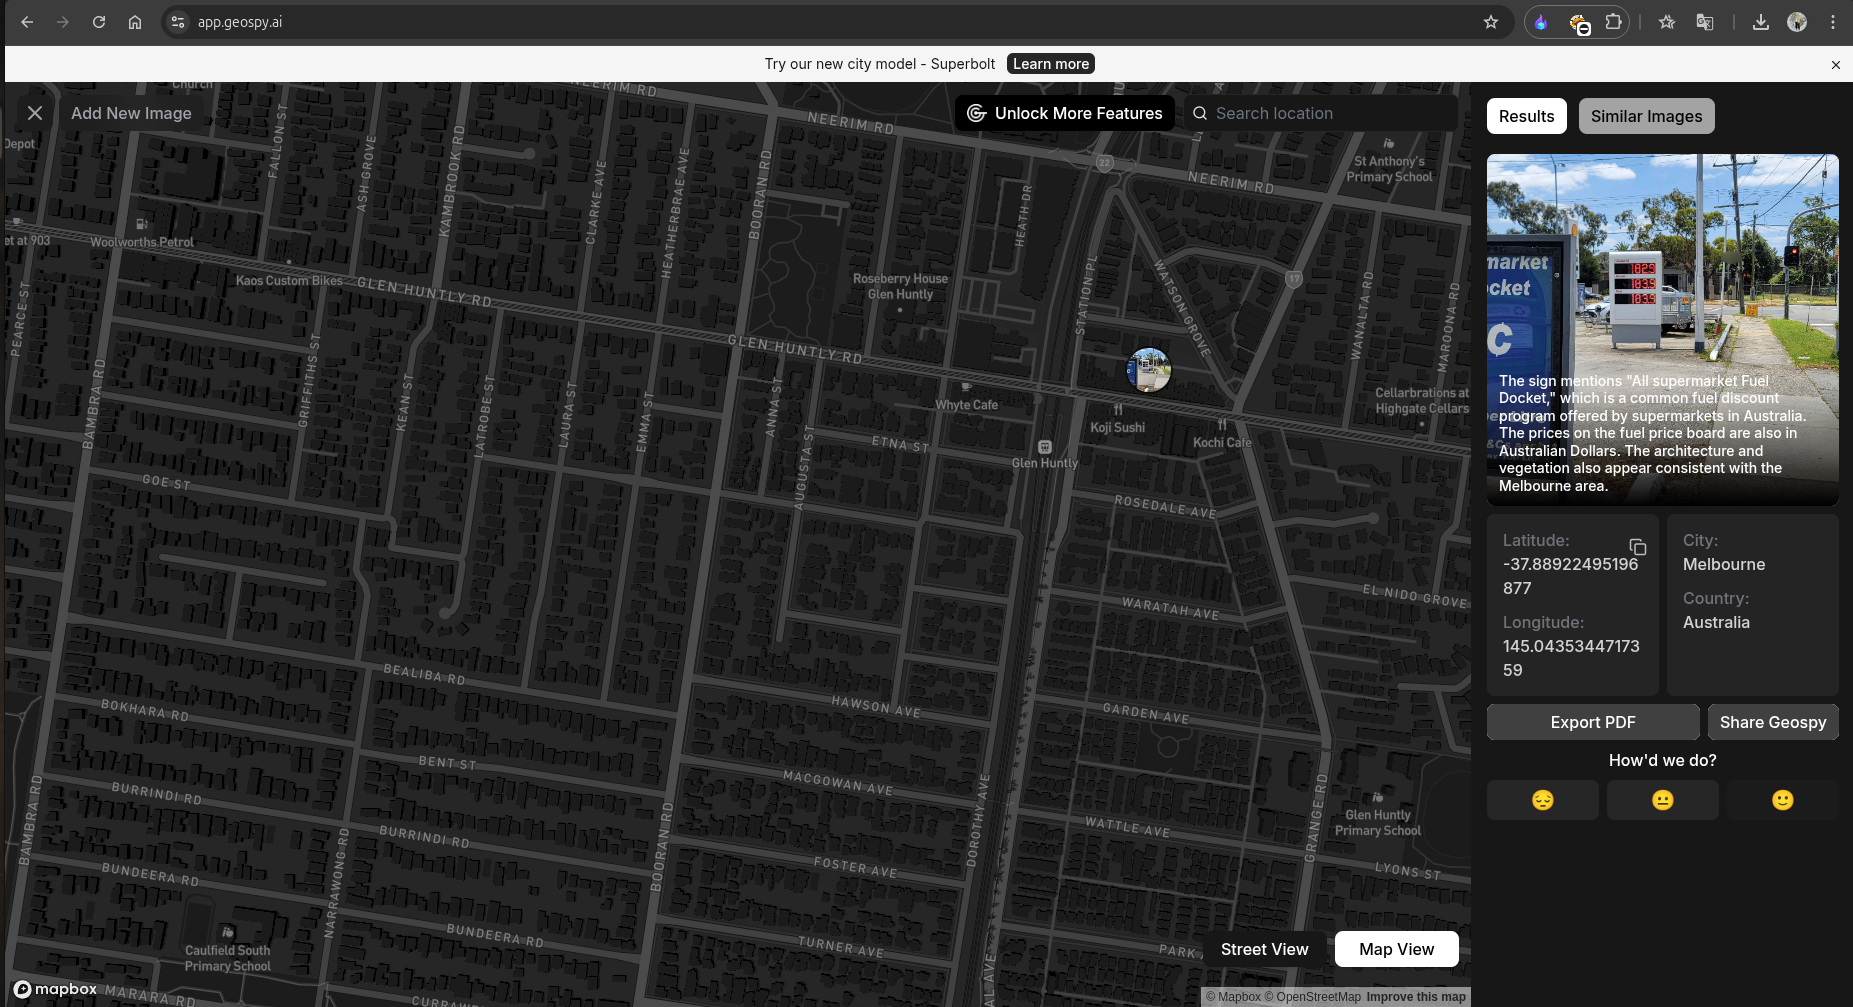This screenshot has height=1007, width=1853.
Task: Click the Whyte Cafe map label
Action: (967, 405)
